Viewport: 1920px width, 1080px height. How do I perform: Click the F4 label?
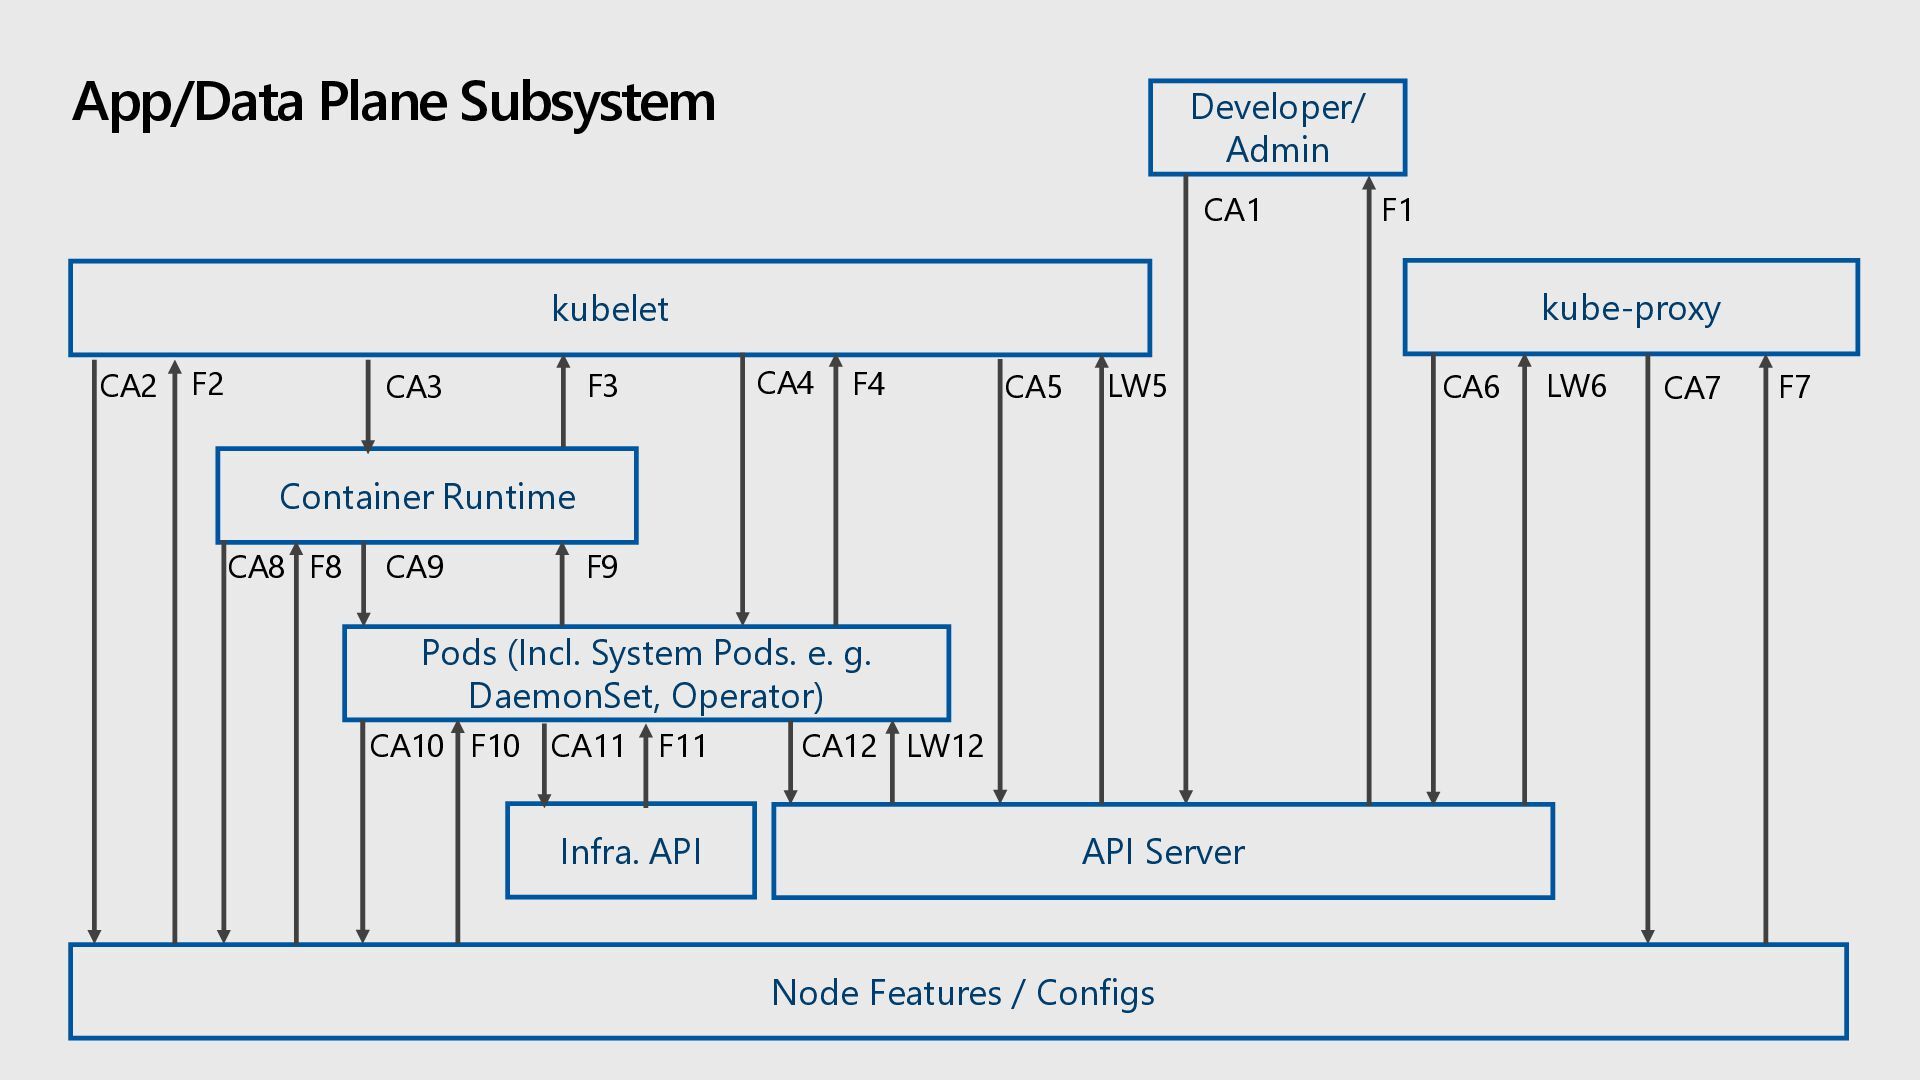(869, 384)
